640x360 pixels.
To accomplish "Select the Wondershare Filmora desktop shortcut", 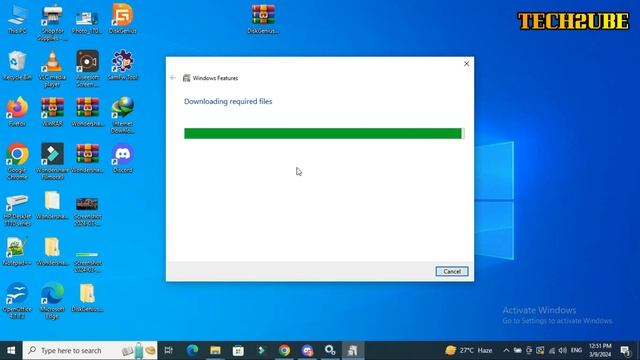I will click(53, 161).
